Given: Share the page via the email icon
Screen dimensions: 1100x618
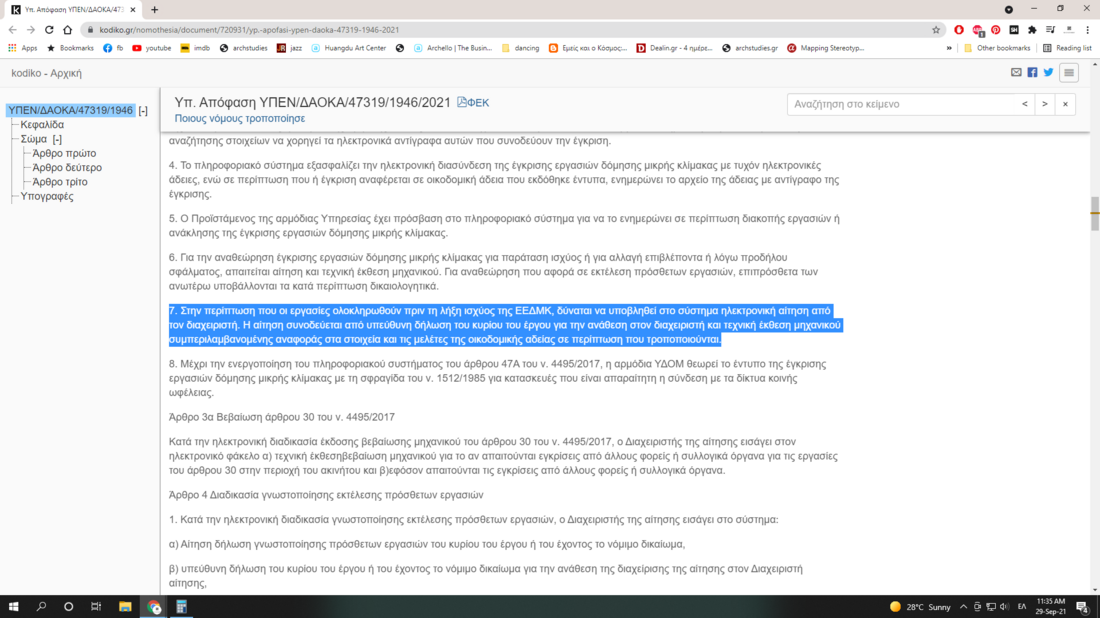Looking at the screenshot, I should [x=1016, y=73].
